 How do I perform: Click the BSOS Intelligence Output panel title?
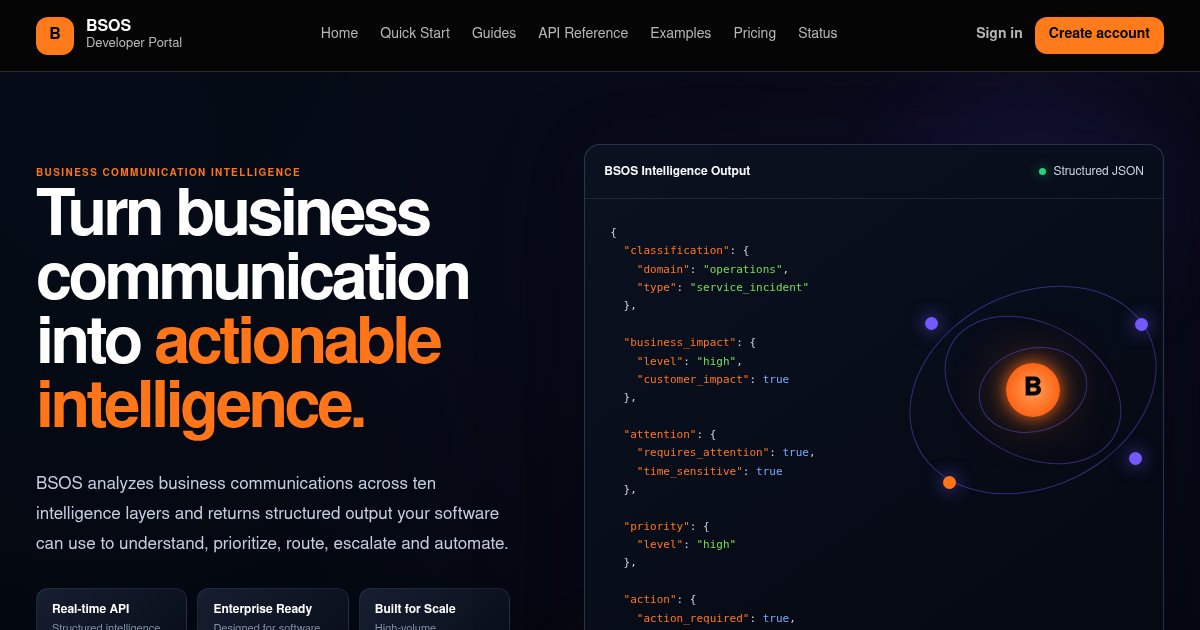(x=677, y=171)
